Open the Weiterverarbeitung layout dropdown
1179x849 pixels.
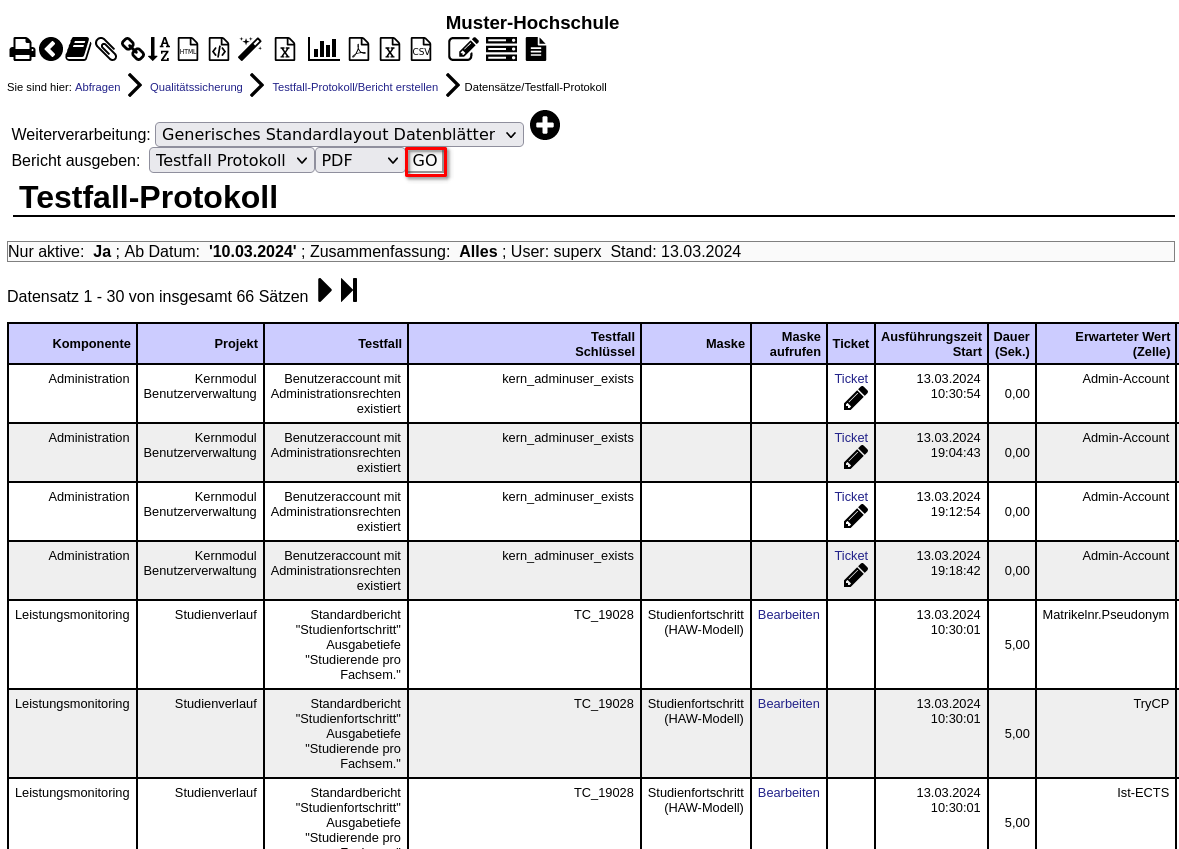click(339, 134)
